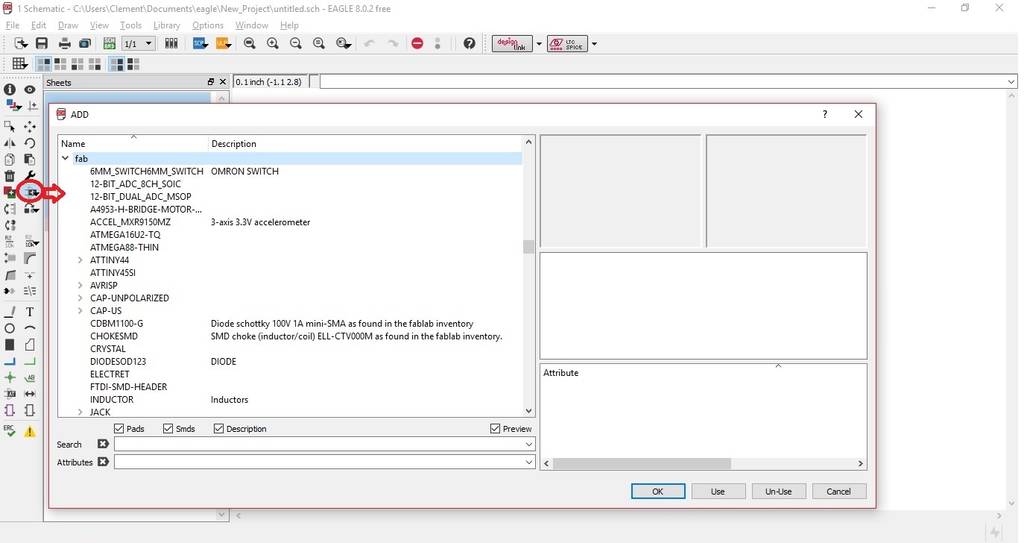Open the Library menu
The image size is (1024, 543).
pos(167,25)
